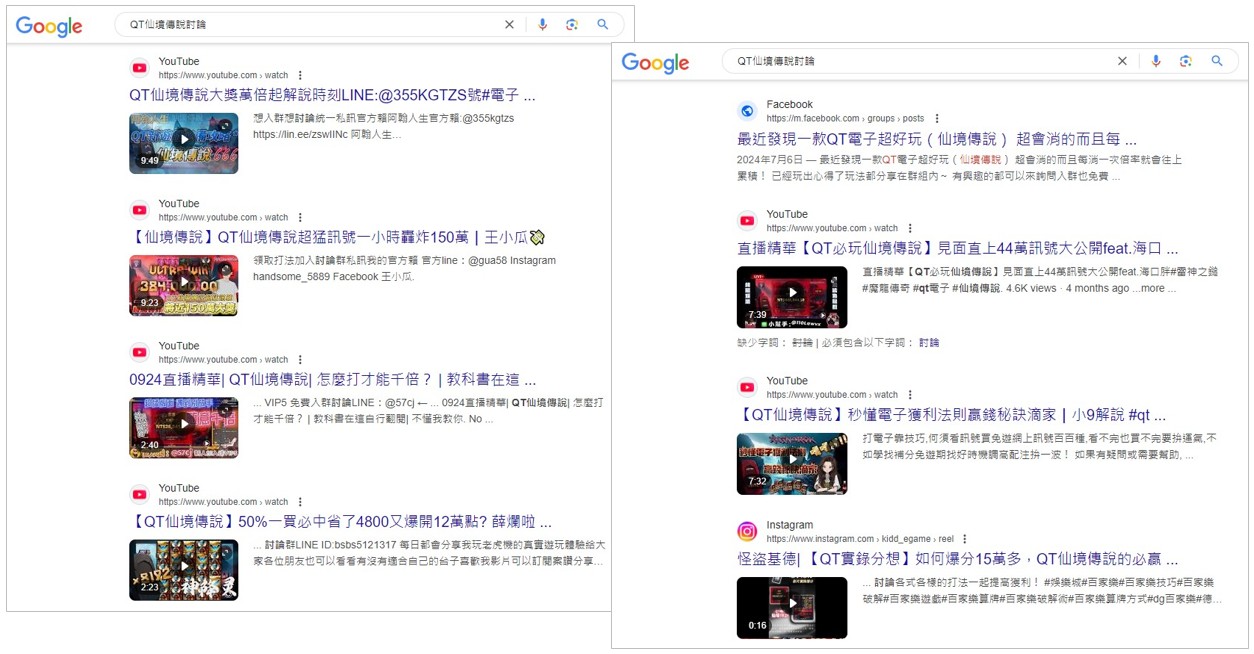This screenshot has width=1254, height=654.
Task: Clear the search box in the right window
Action: coord(1122,61)
